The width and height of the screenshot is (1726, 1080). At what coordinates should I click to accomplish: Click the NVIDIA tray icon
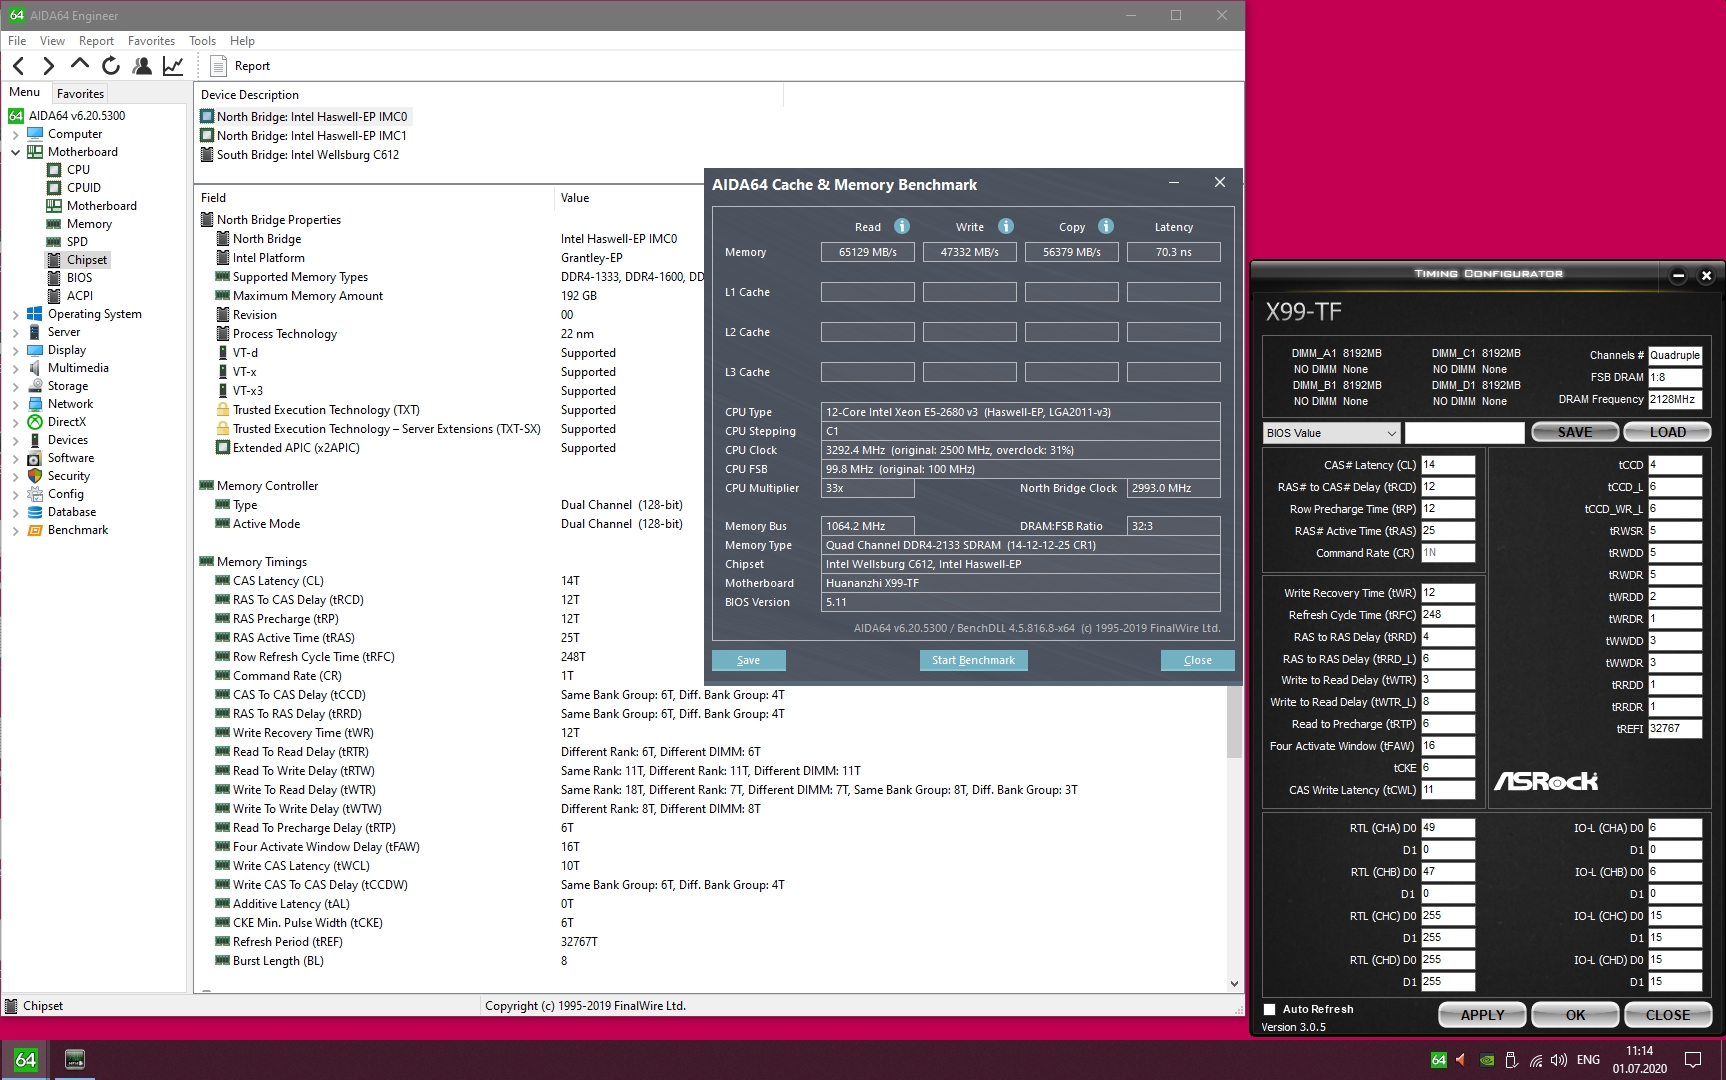[1487, 1060]
